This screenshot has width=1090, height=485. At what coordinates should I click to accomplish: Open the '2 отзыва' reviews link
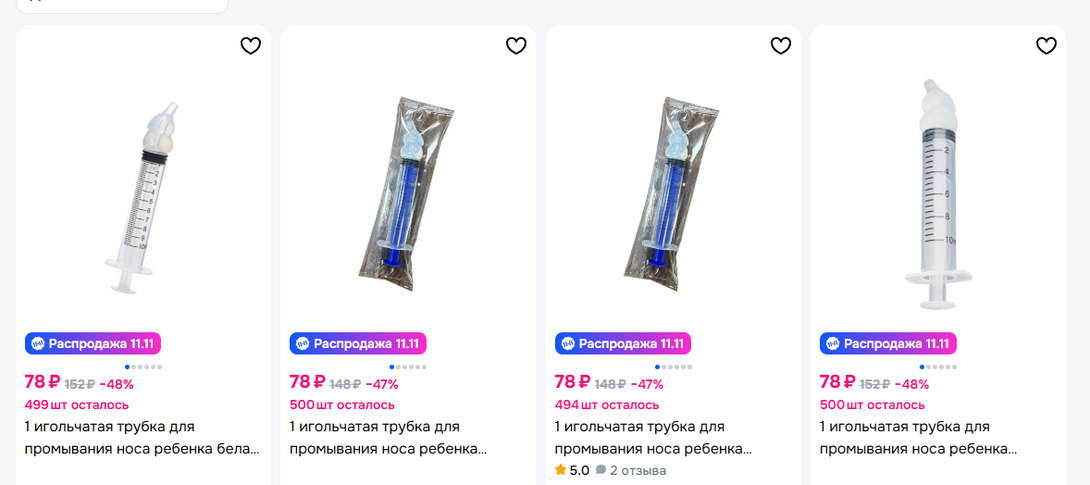[637, 470]
